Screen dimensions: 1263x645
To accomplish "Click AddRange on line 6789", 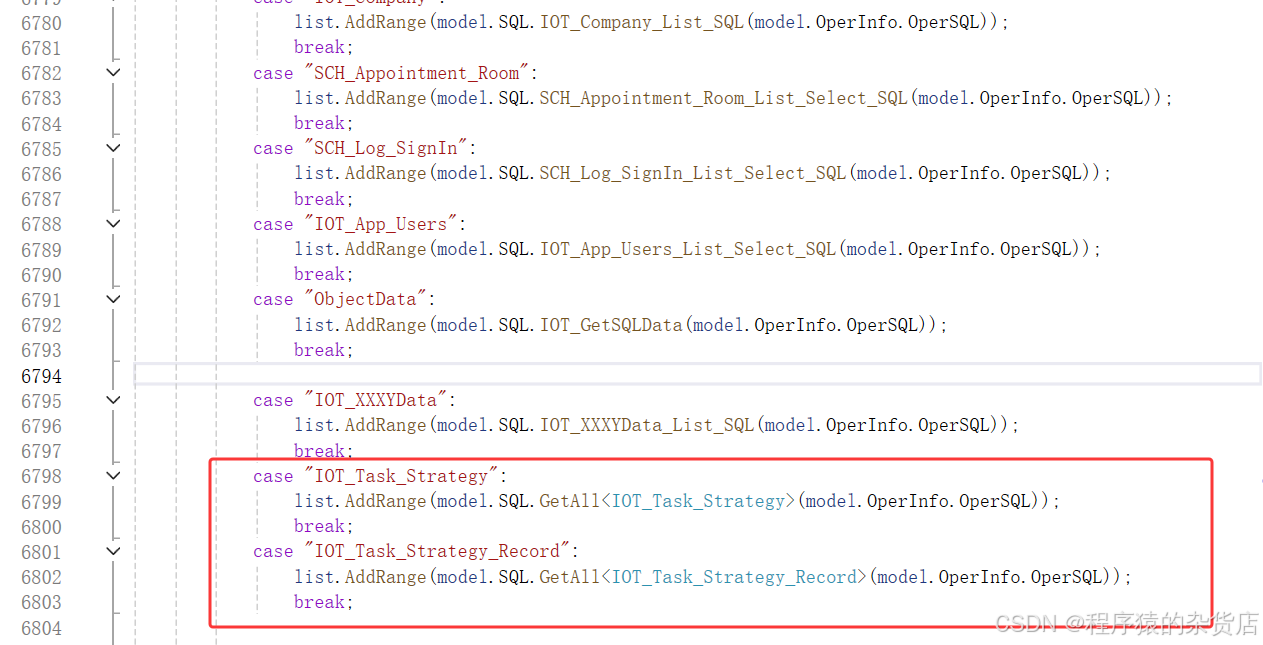I will [386, 249].
